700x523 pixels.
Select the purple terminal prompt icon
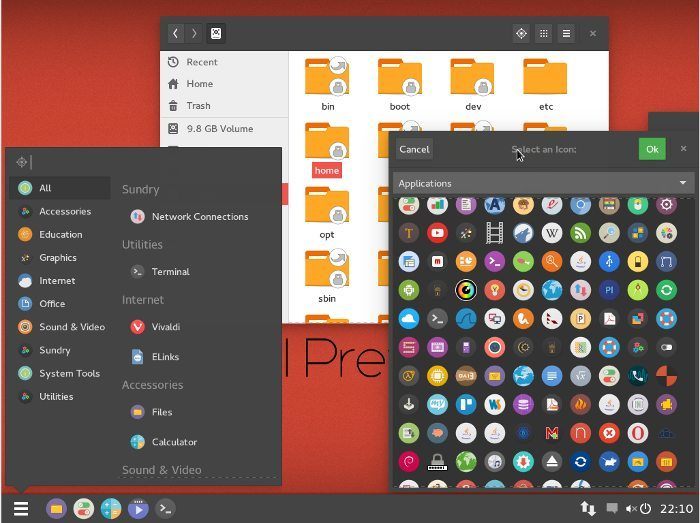pos(494,262)
